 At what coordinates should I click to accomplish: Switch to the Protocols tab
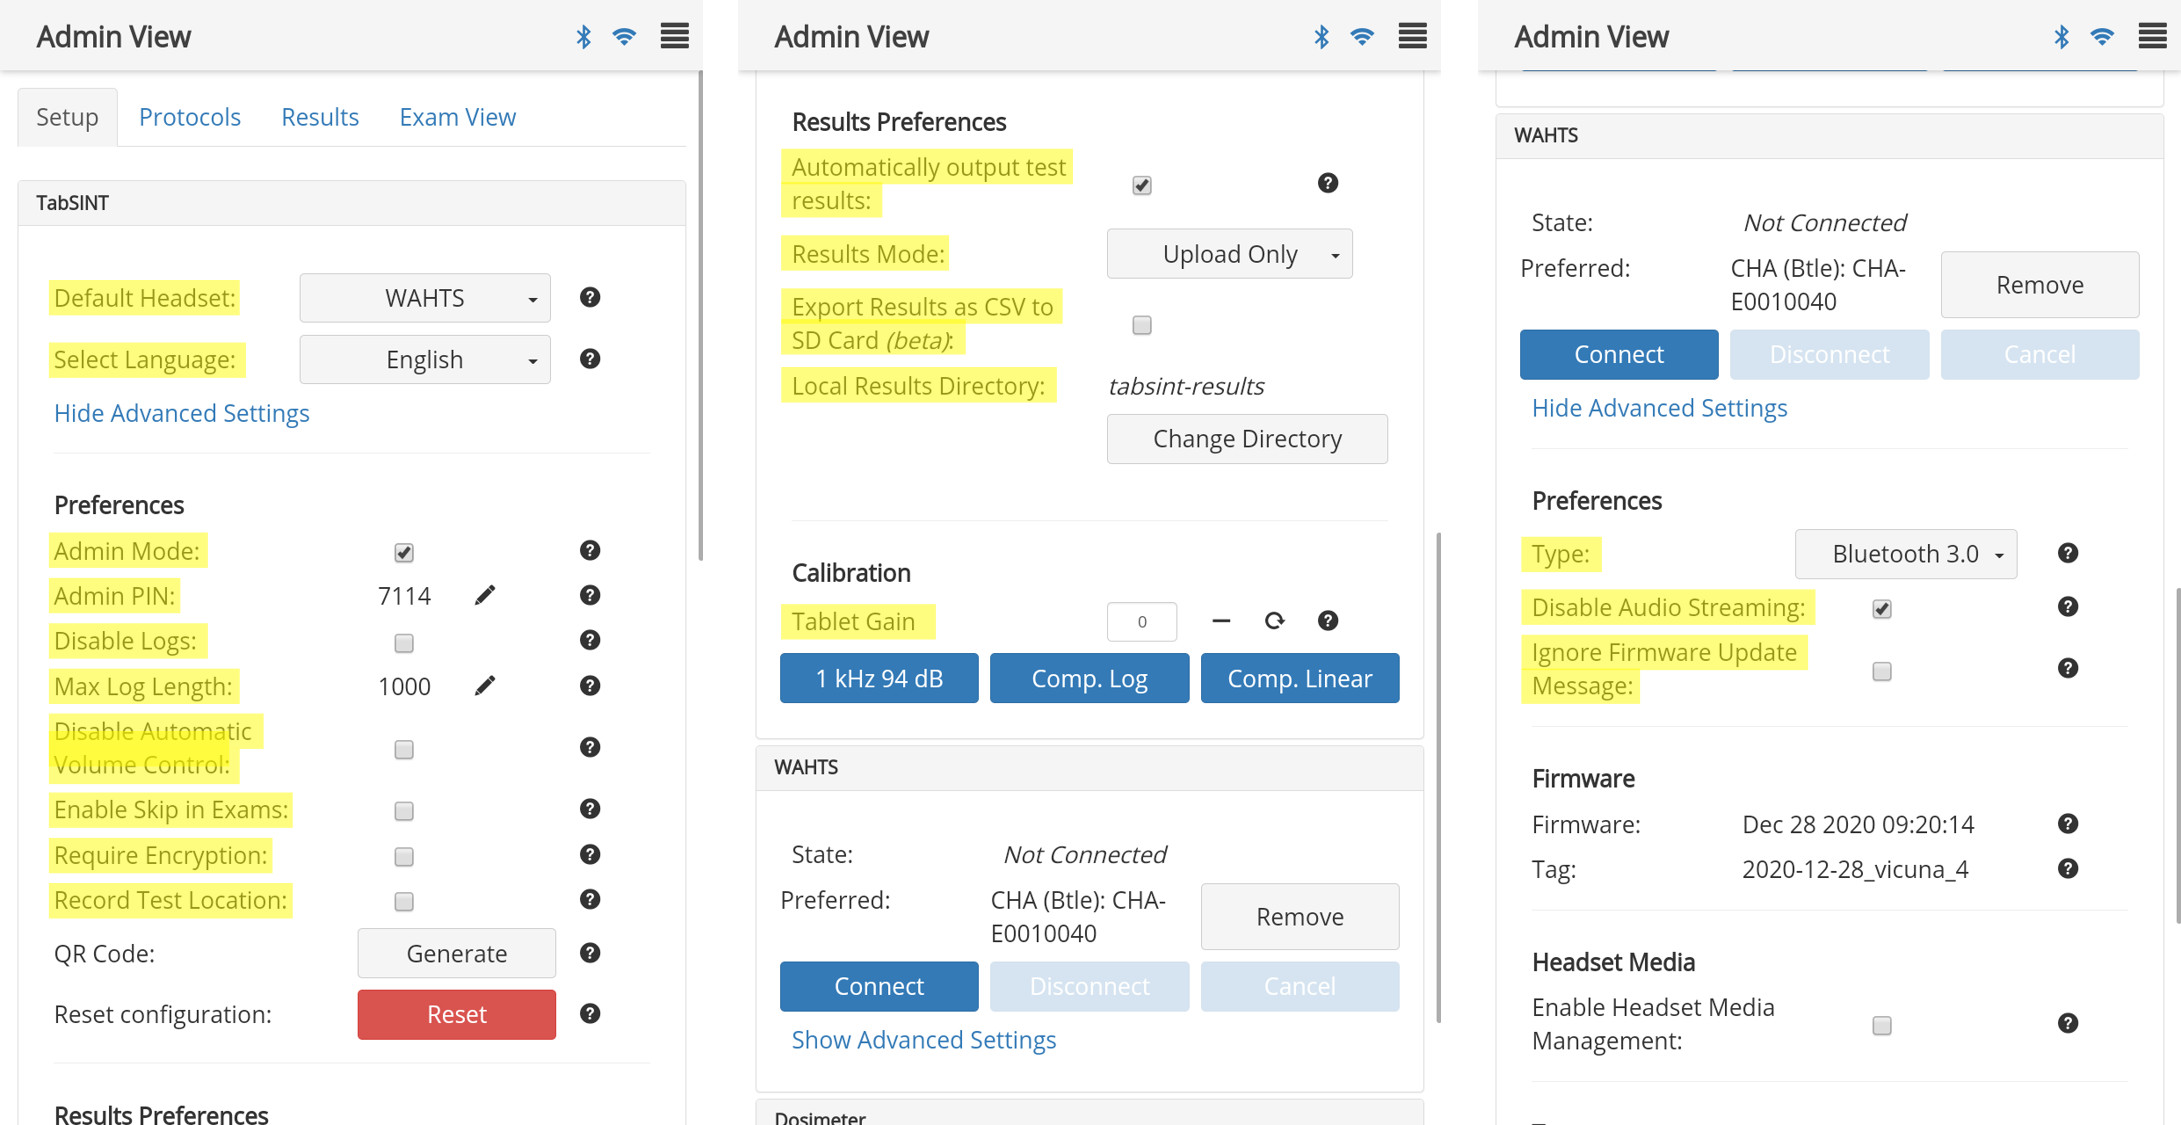(190, 117)
